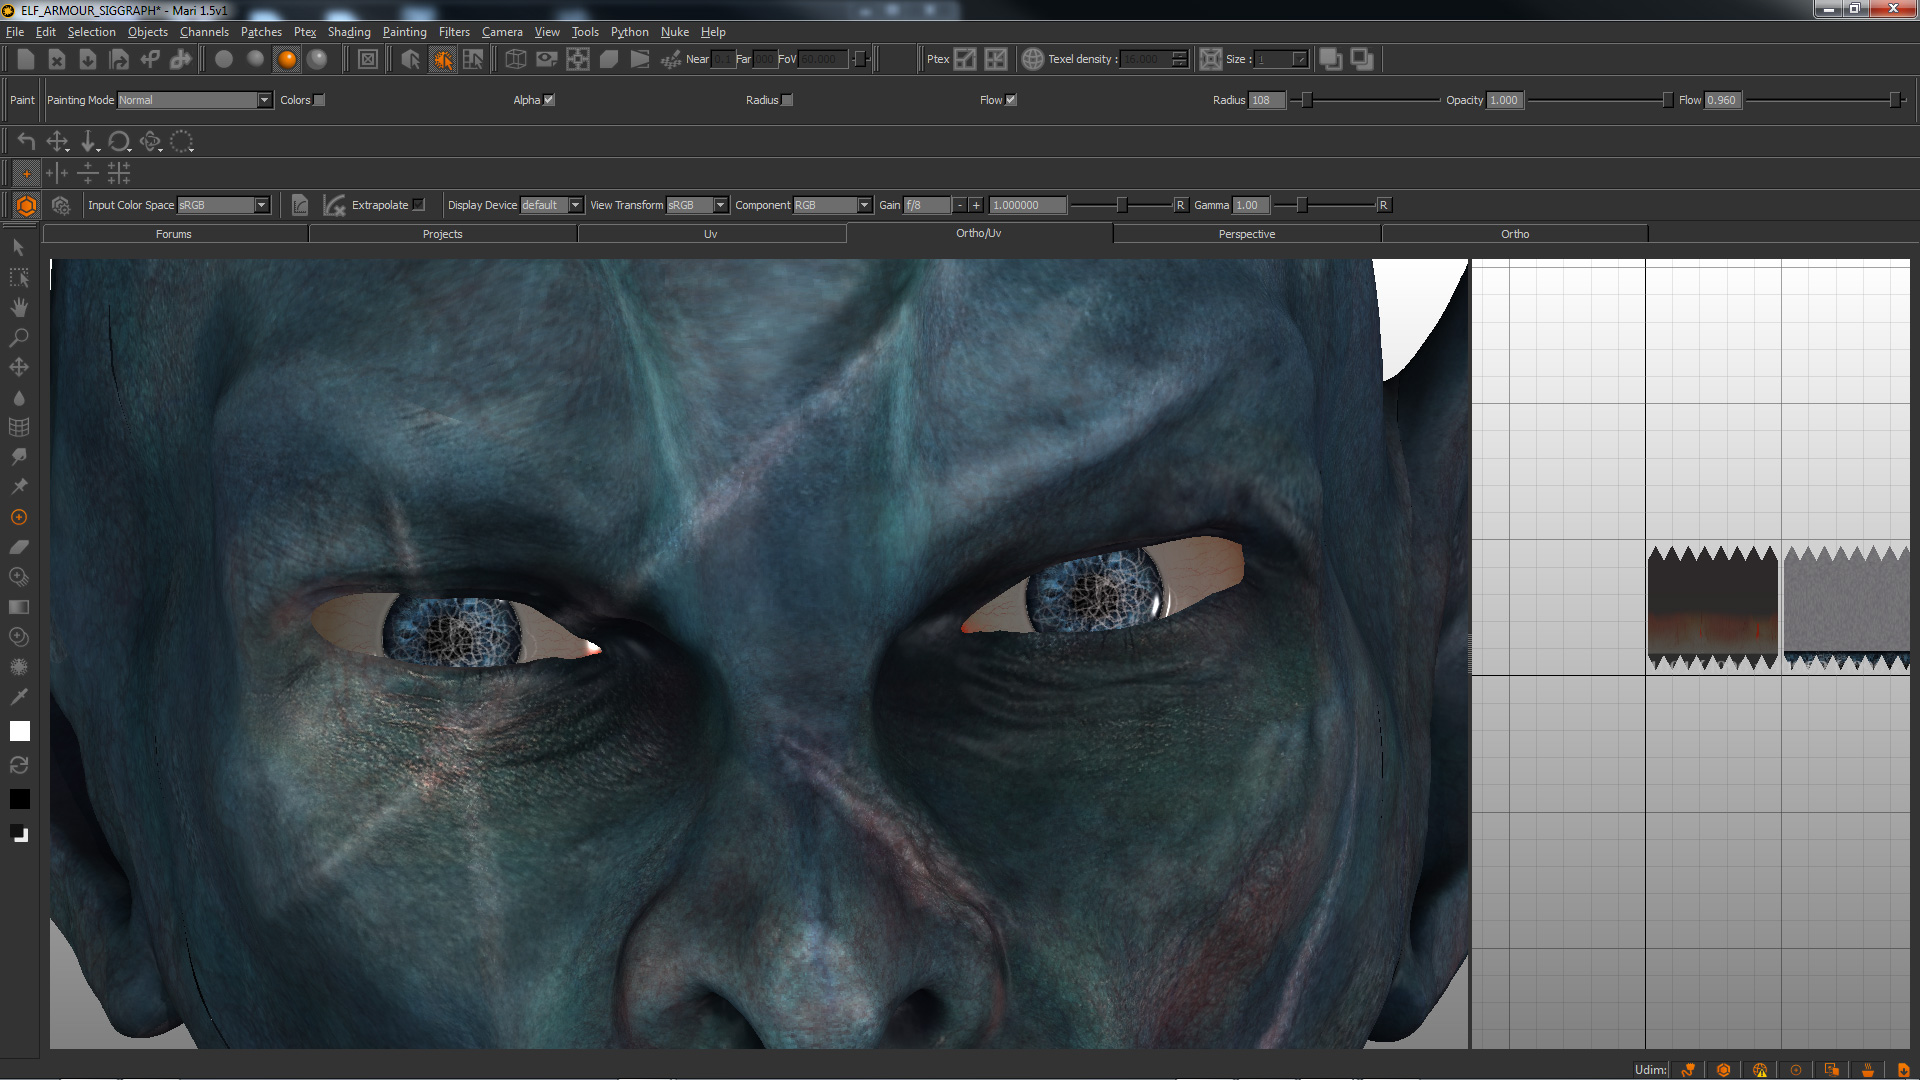This screenshot has height=1080, width=1920.
Task: Toggle the wireframe cube display icon
Action: click(515, 59)
